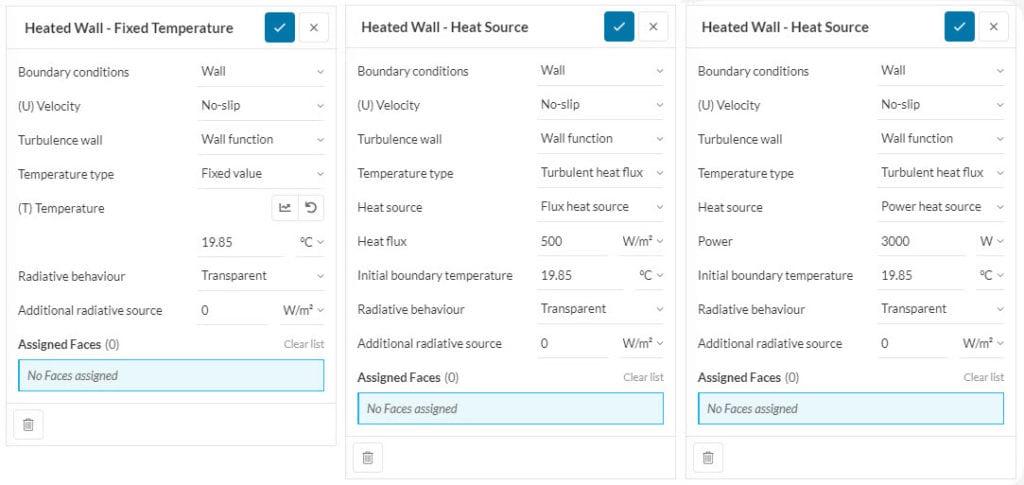1024x485 pixels.
Task: Clear list of faces in Fixed Temperature panel
Action: click(x=303, y=344)
